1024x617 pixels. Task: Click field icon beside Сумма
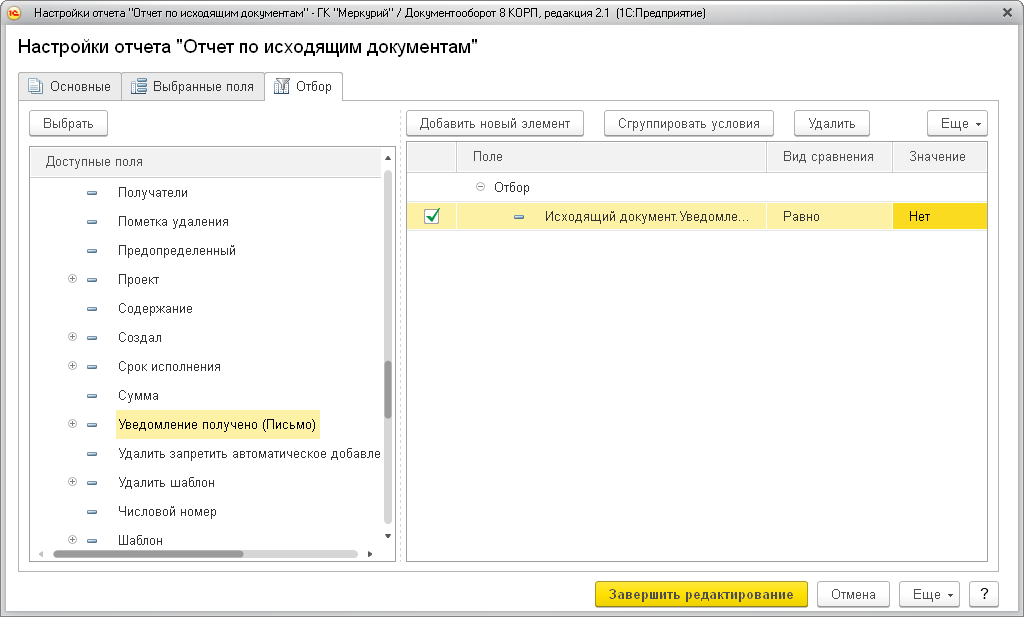(92, 396)
